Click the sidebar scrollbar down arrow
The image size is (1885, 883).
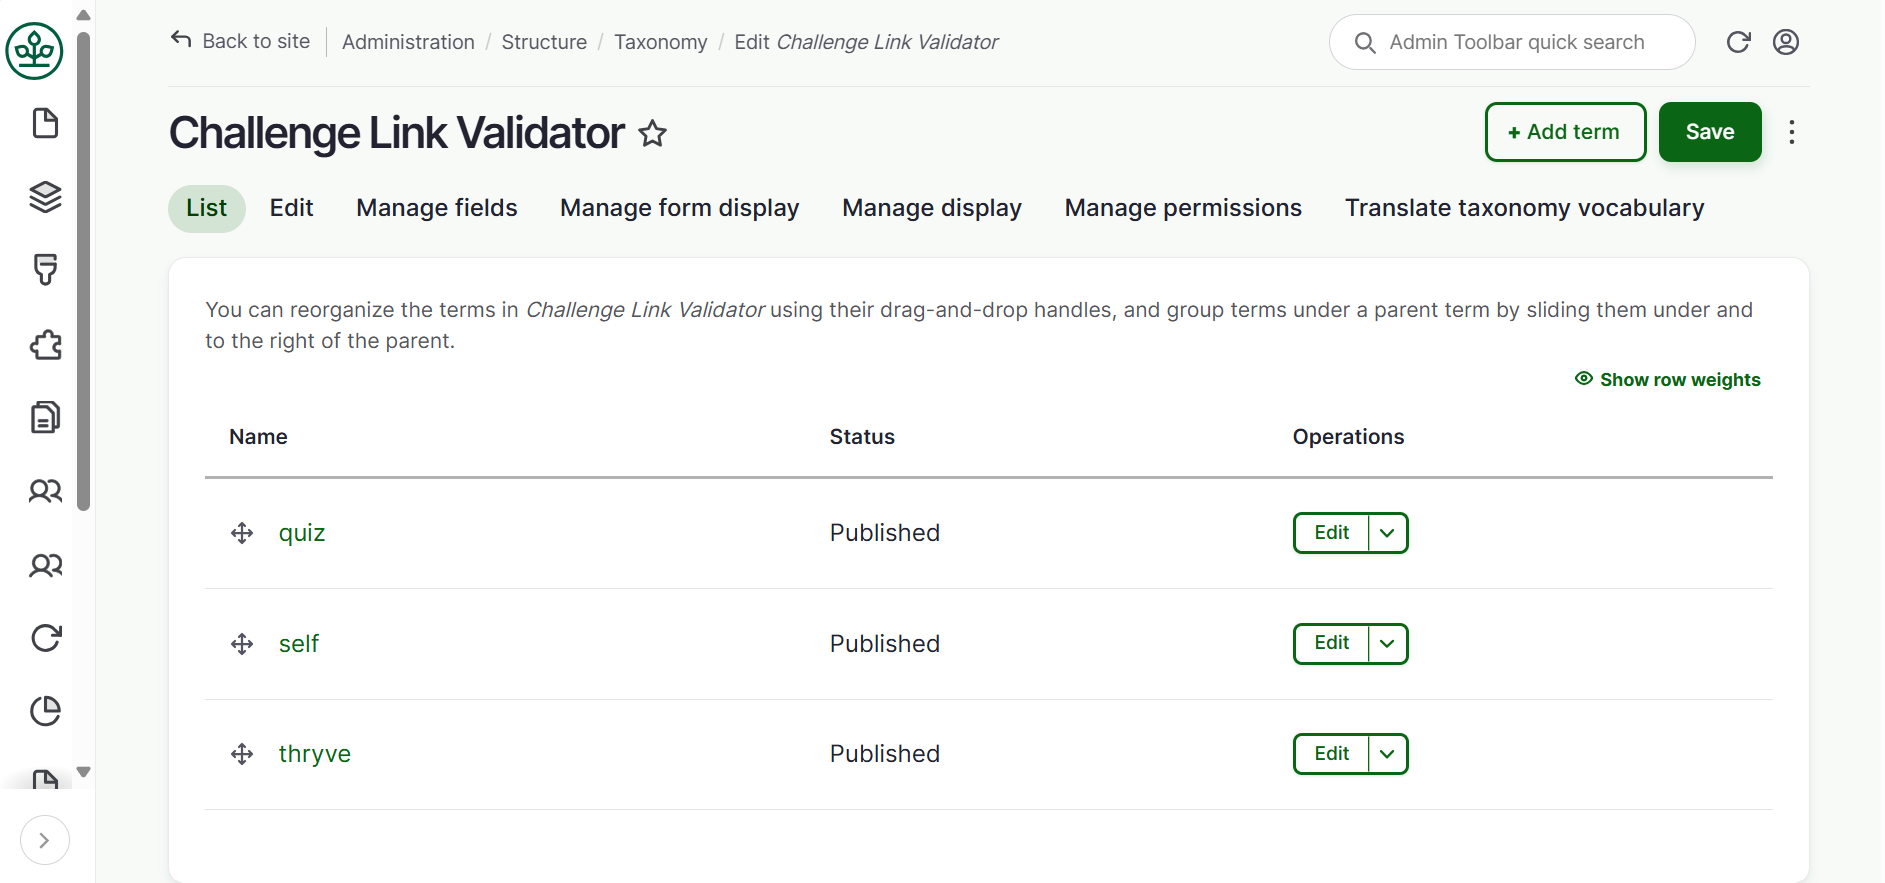tap(84, 772)
